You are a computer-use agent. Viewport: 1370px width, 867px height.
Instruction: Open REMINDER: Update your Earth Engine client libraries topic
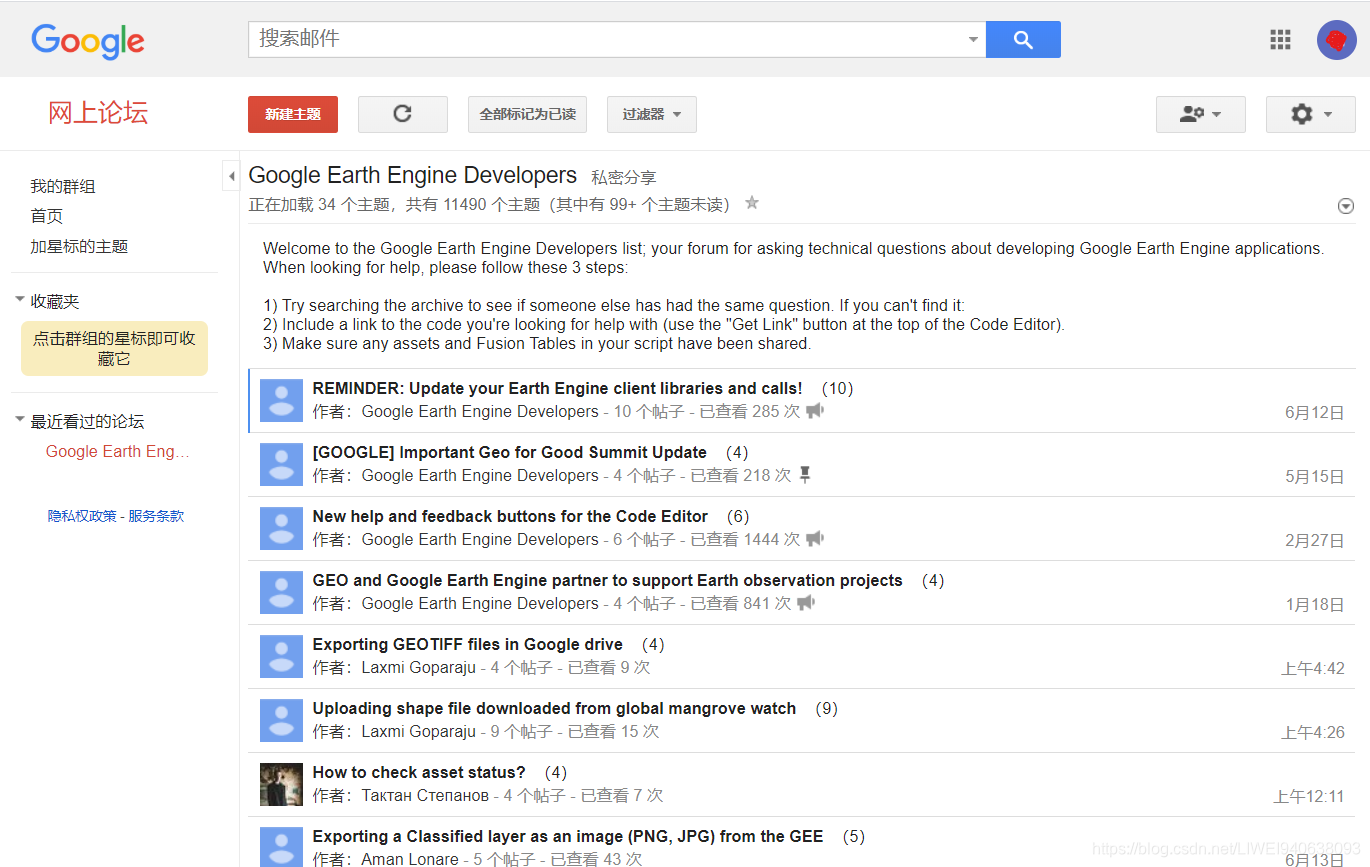tap(557, 388)
